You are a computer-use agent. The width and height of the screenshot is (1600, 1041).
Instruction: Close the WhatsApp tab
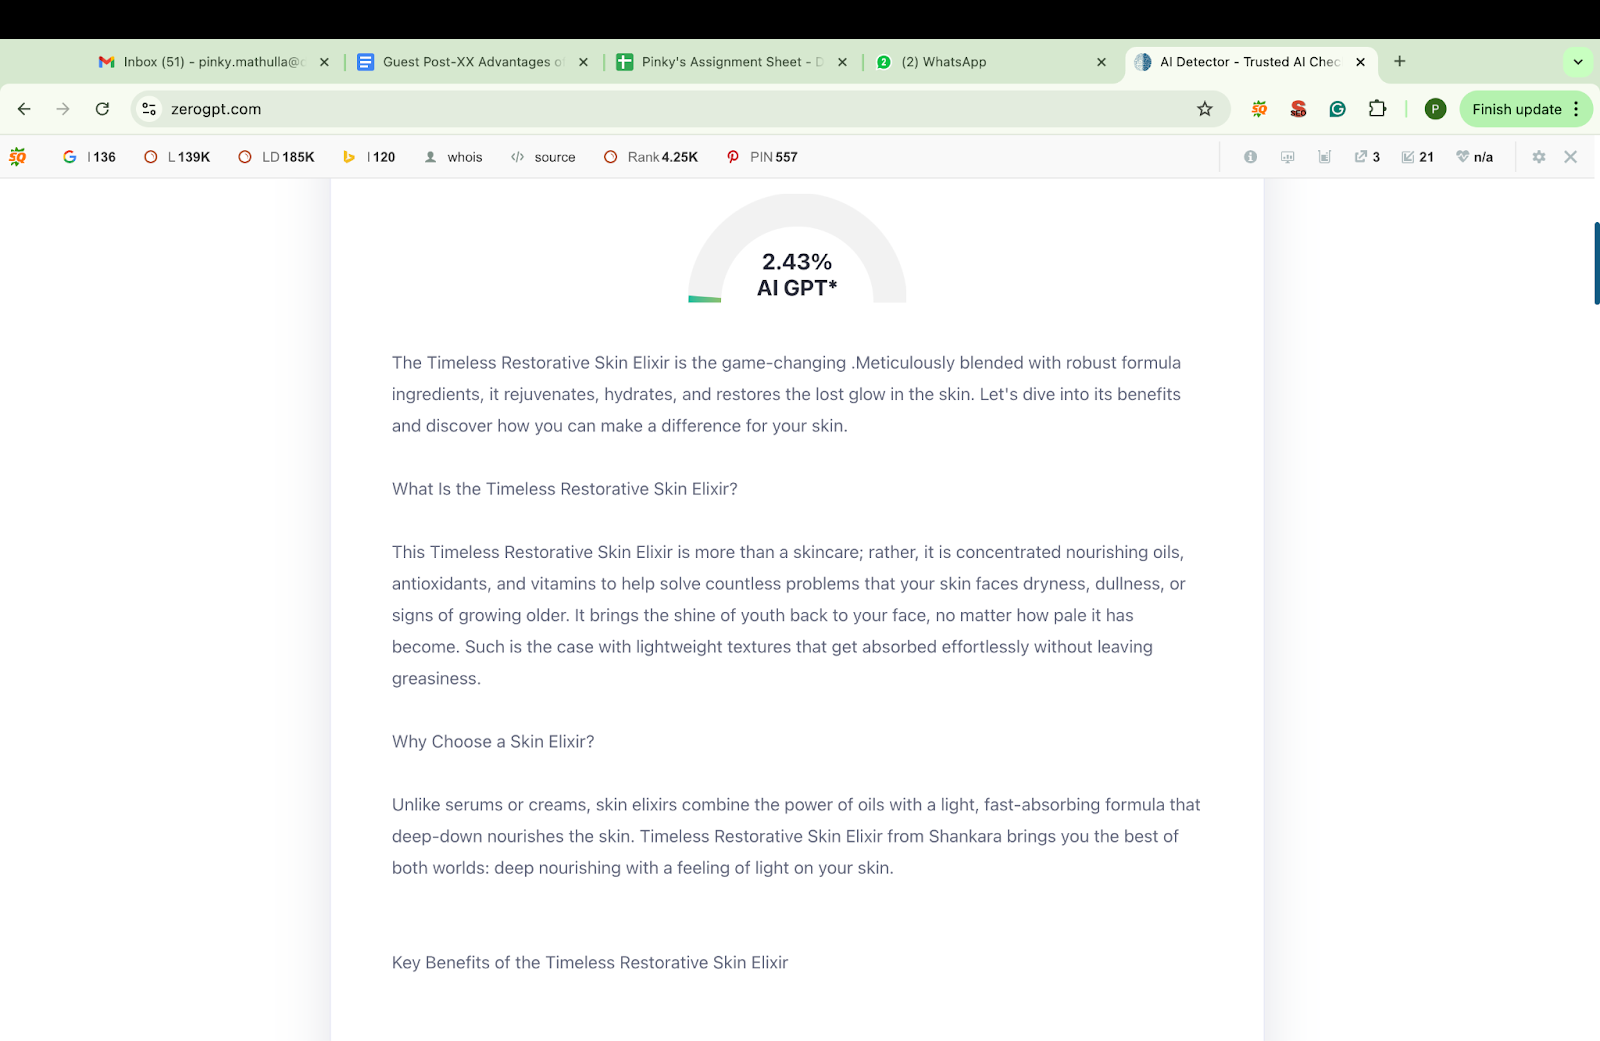click(1101, 62)
